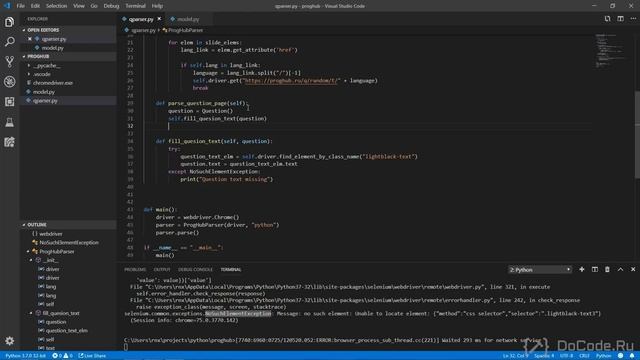Collapse fill_quesion_text node in Outline
This screenshot has width=640, height=360.
[31, 313]
